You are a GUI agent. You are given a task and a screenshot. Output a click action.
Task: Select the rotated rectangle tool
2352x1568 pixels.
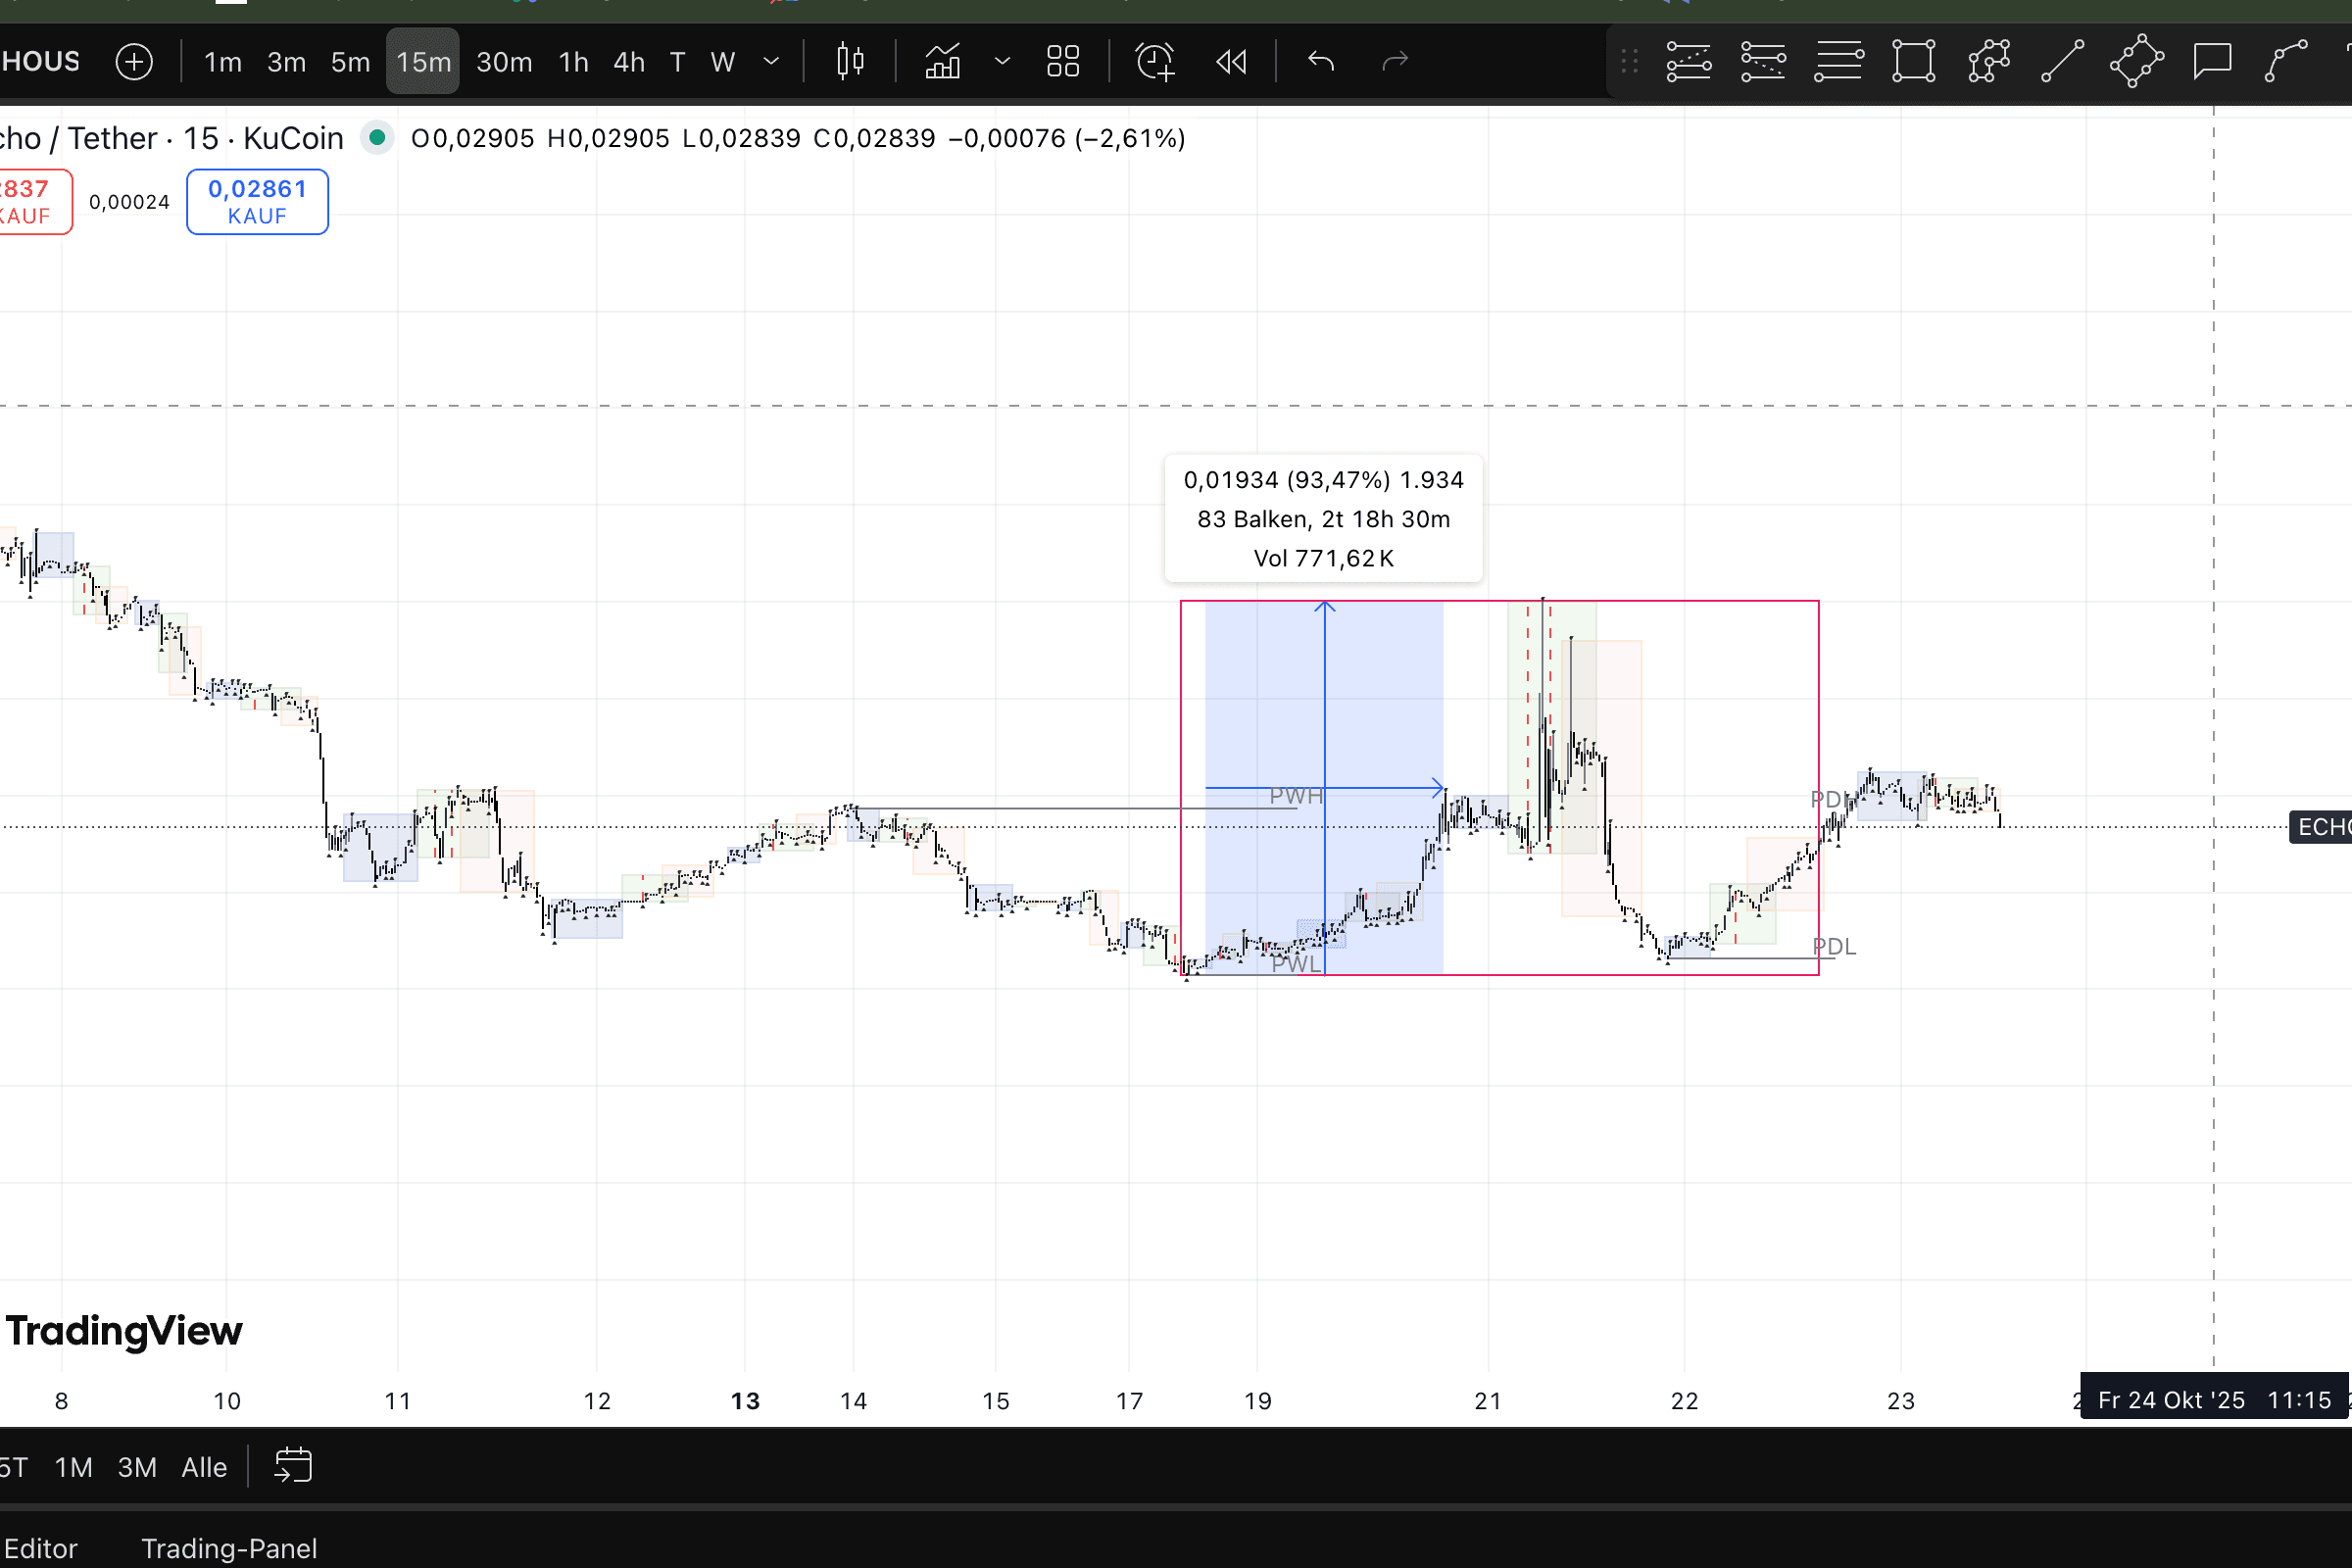tap(2137, 62)
